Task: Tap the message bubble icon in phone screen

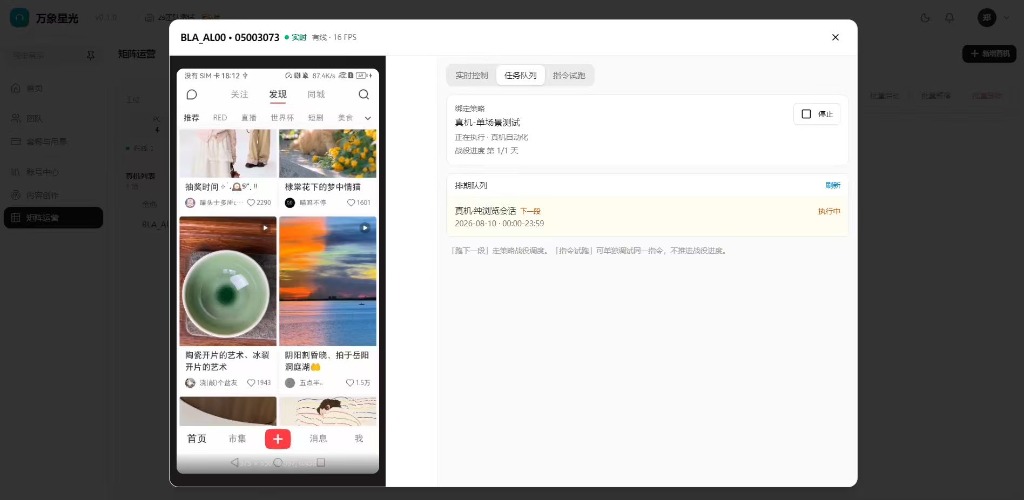Action: click(x=191, y=95)
